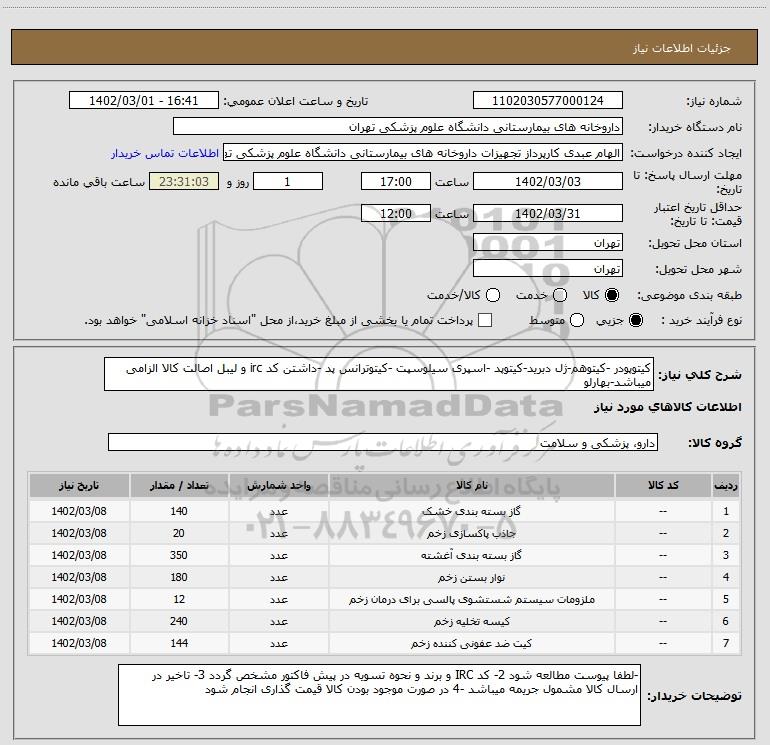The image size is (770, 745).
Task: Click the announcement date field 1402/03/01 - 16:41
Action: click(143, 101)
